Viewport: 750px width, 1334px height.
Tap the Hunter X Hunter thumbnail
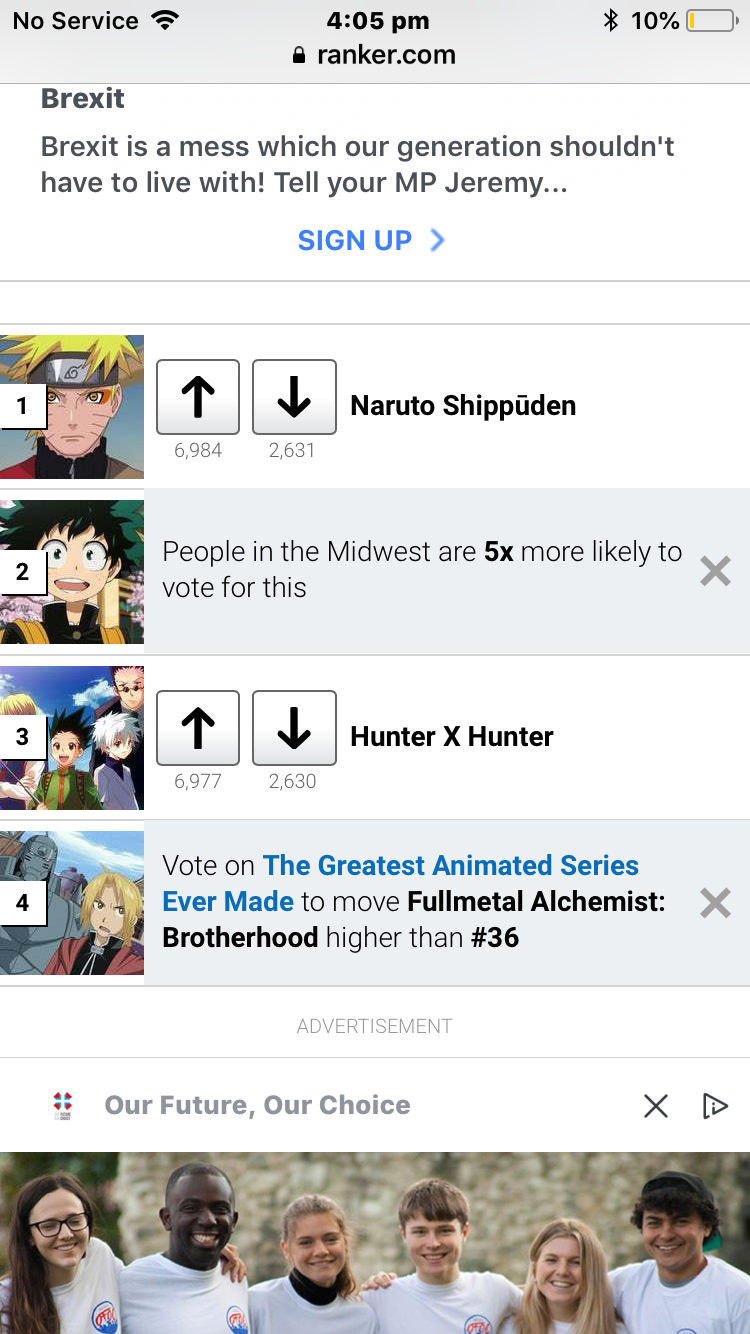point(72,738)
